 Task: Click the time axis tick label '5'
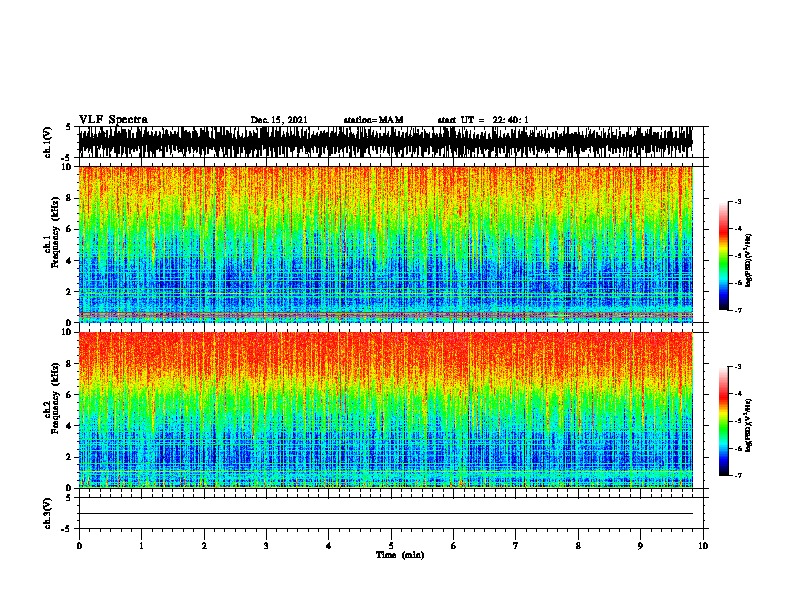tap(391, 545)
